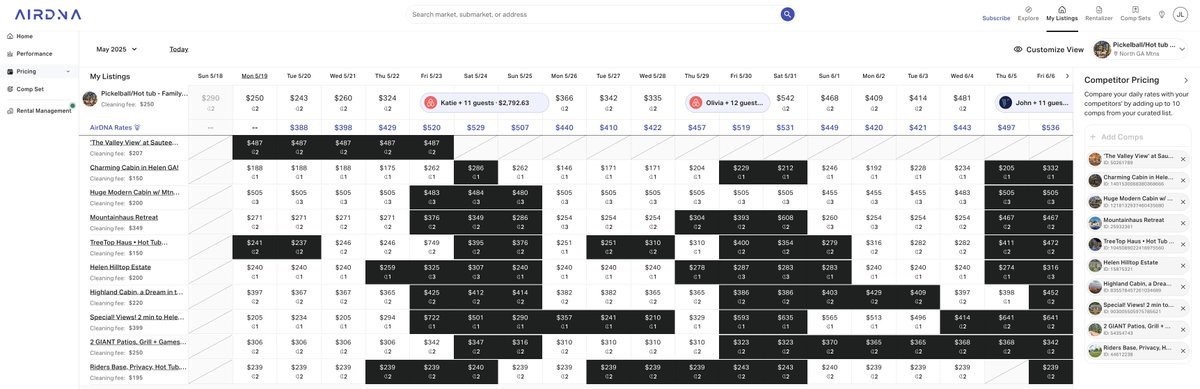Open Special! Views! 2 min to Helen listing
The height and width of the screenshot is (389, 1200).
[x=137, y=316]
